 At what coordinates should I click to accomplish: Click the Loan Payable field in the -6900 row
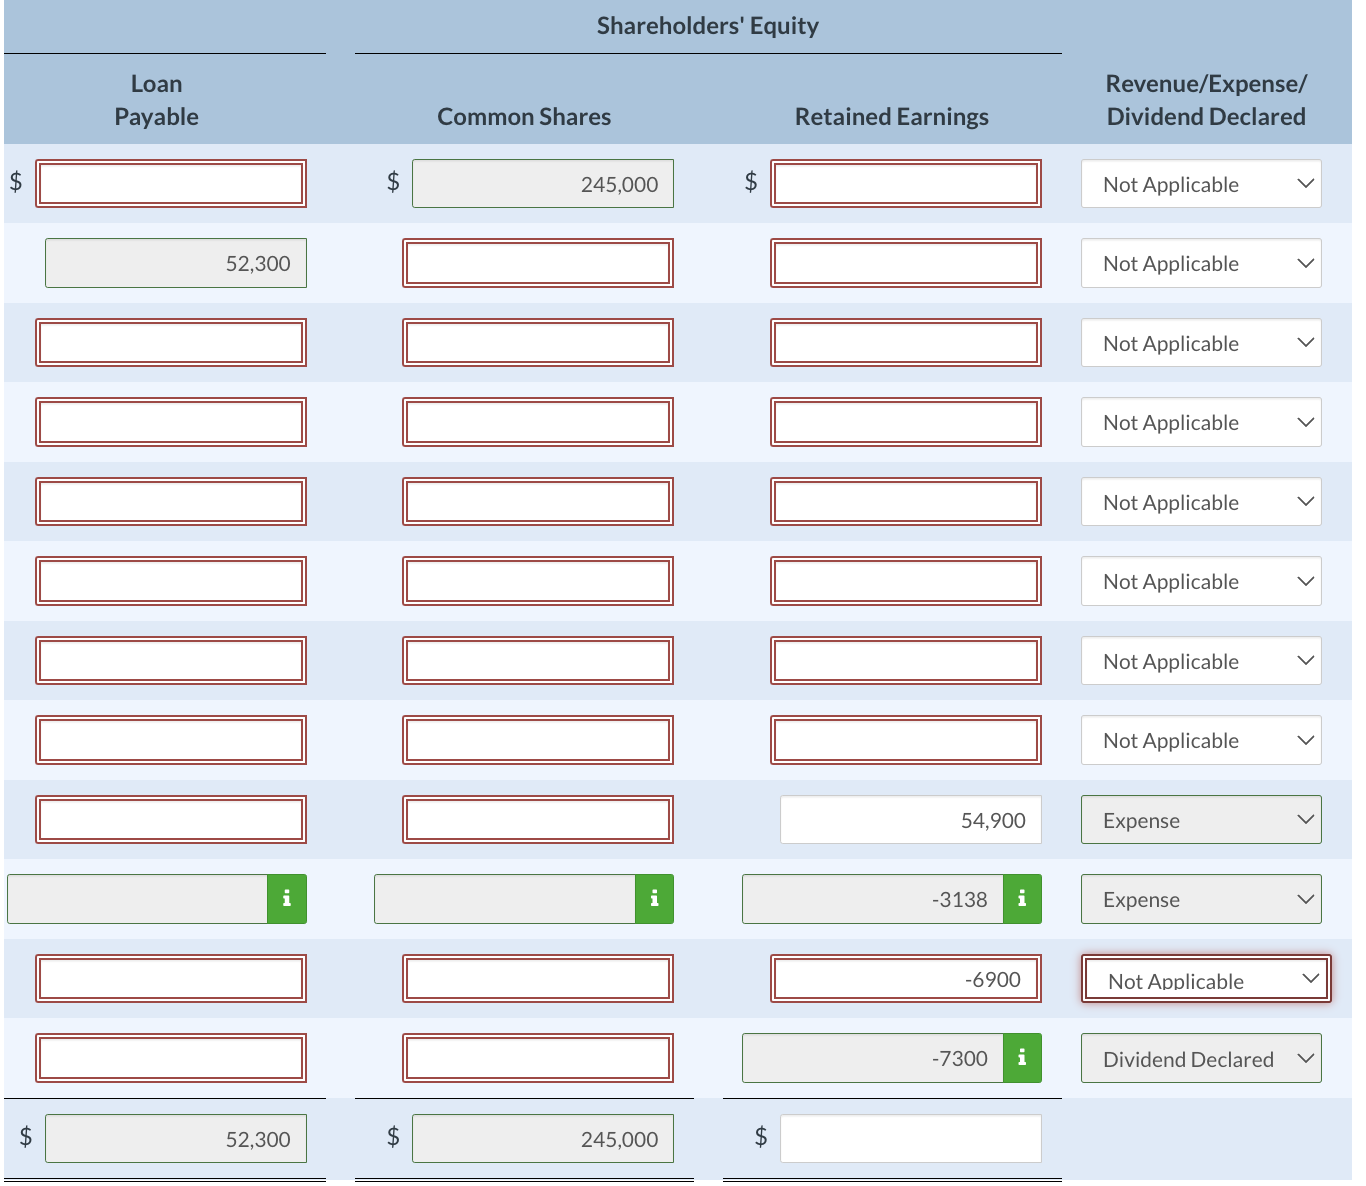(171, 979)
